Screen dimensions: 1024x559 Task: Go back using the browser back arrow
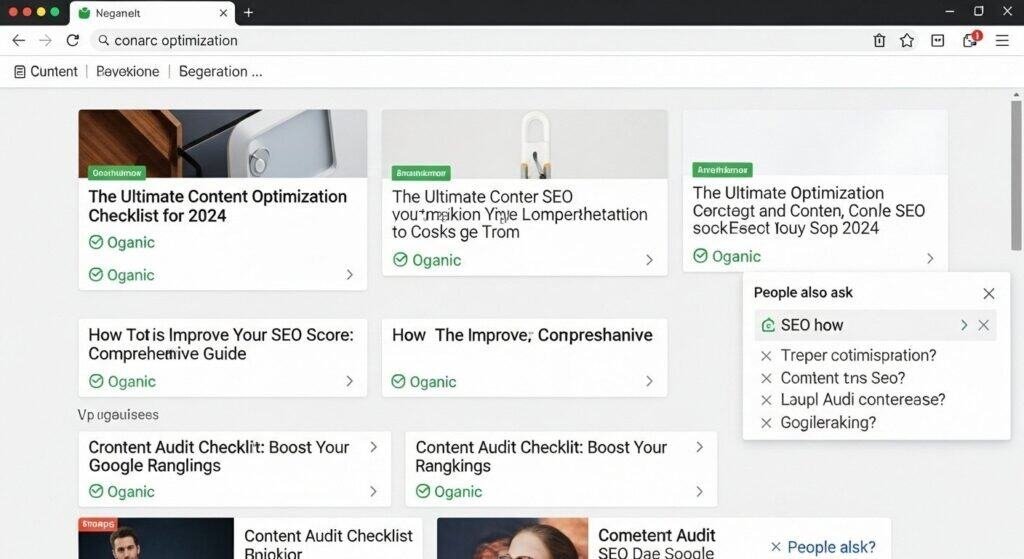click(x=18, y=40)
